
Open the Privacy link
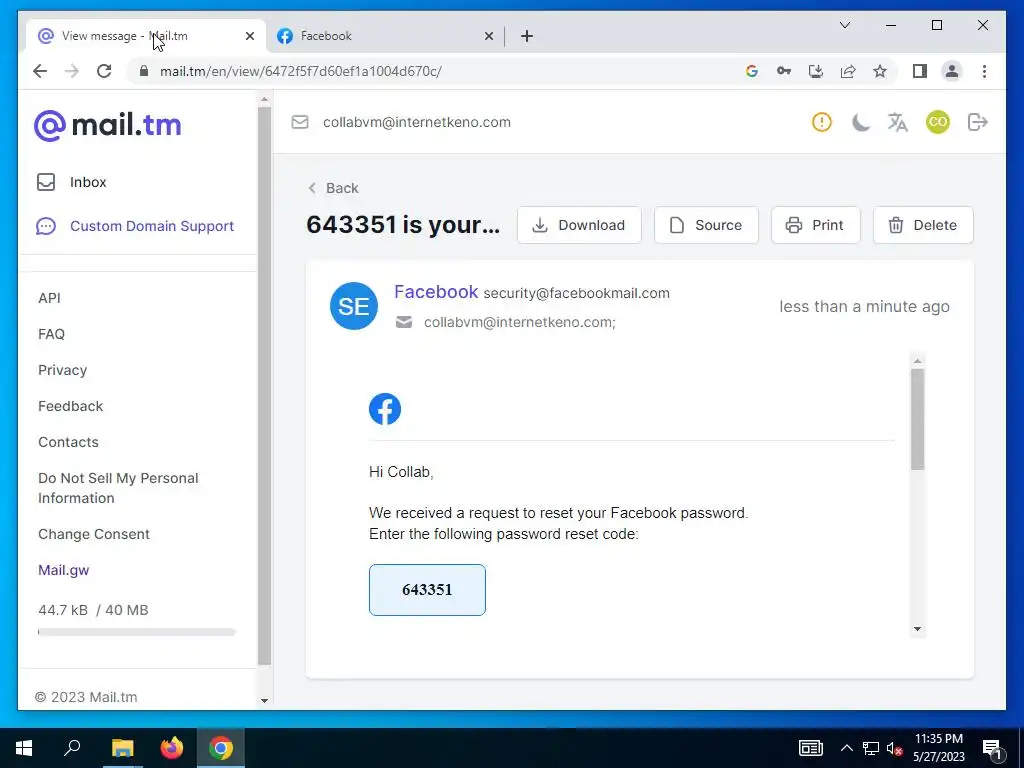[62, 370]
